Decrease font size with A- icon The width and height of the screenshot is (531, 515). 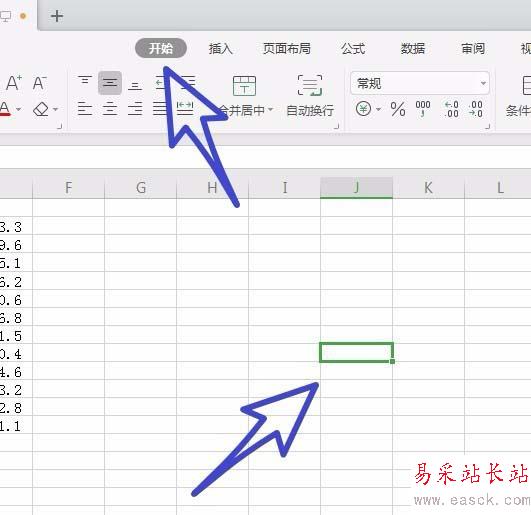pos(39,83)
